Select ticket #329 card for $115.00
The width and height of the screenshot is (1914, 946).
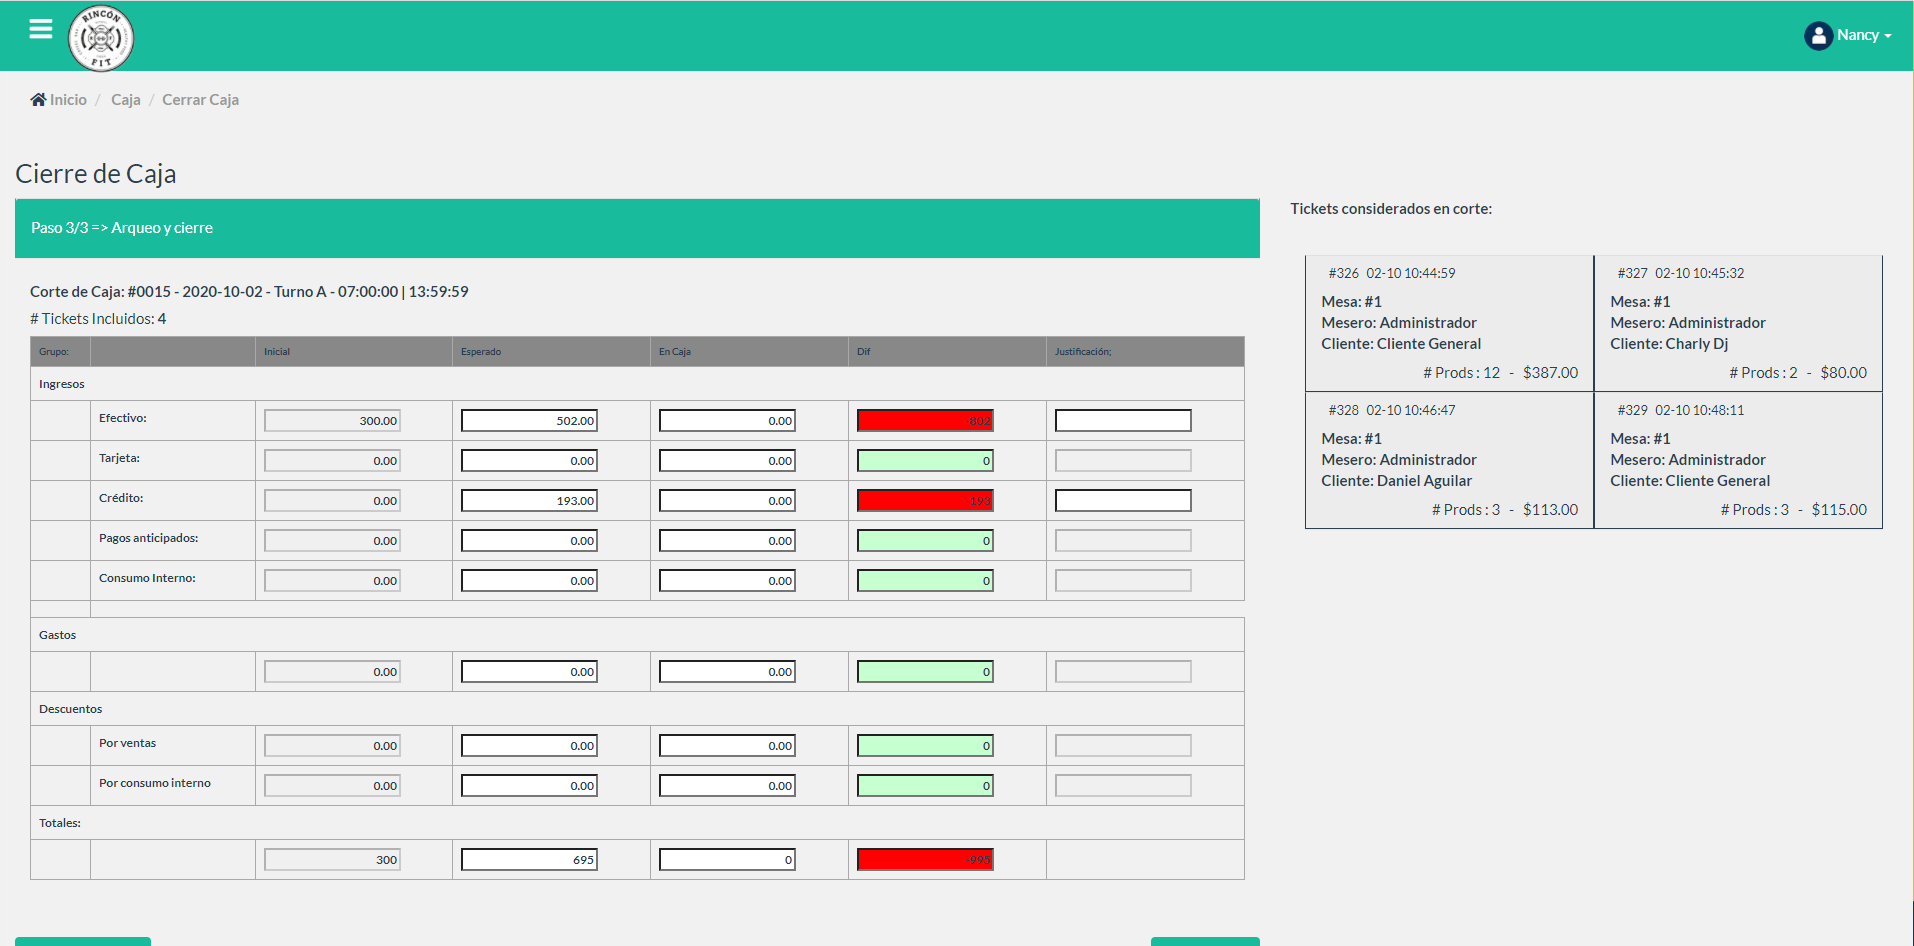pos(1738,461)
